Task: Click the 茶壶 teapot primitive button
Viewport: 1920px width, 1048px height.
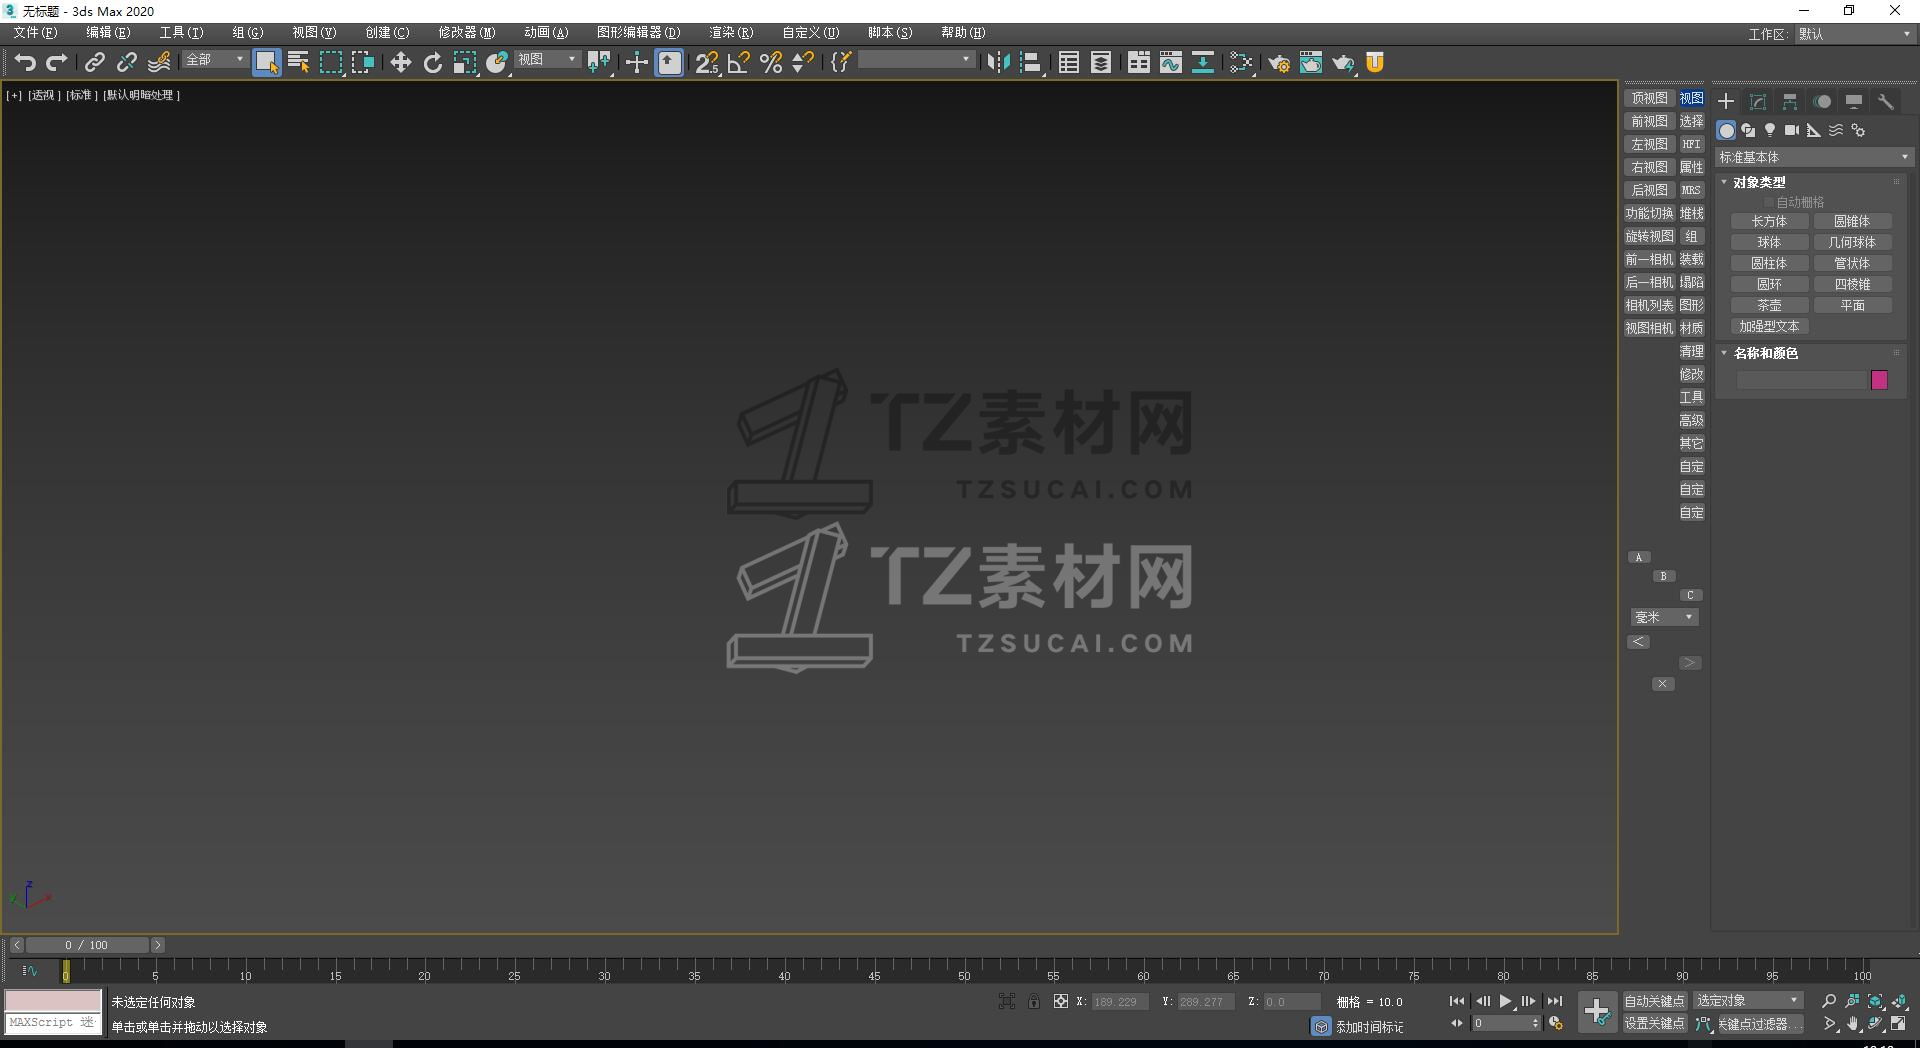Action: point(1769,305)
